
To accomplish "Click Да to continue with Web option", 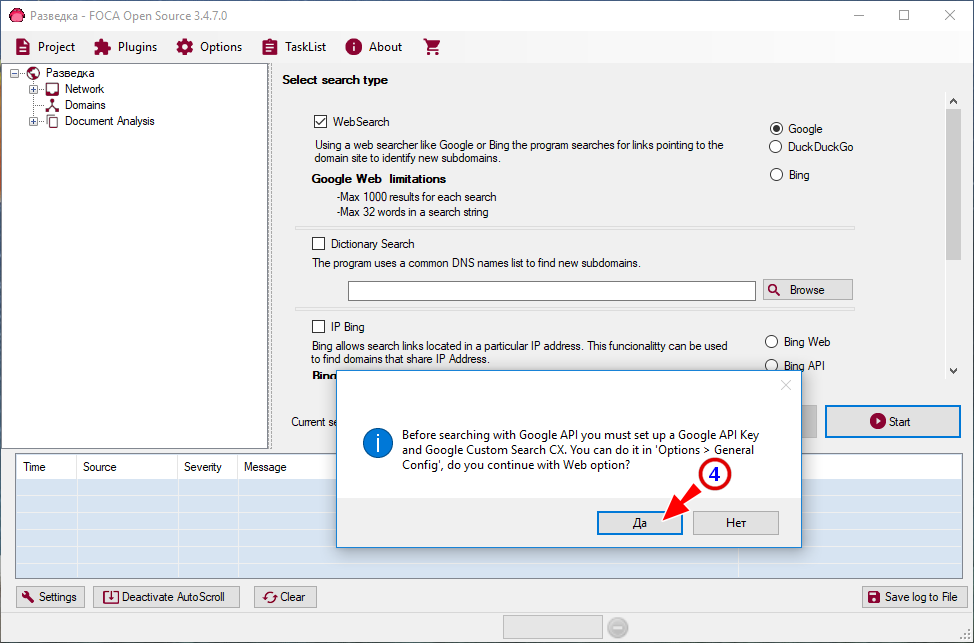I will coord(640,523).
